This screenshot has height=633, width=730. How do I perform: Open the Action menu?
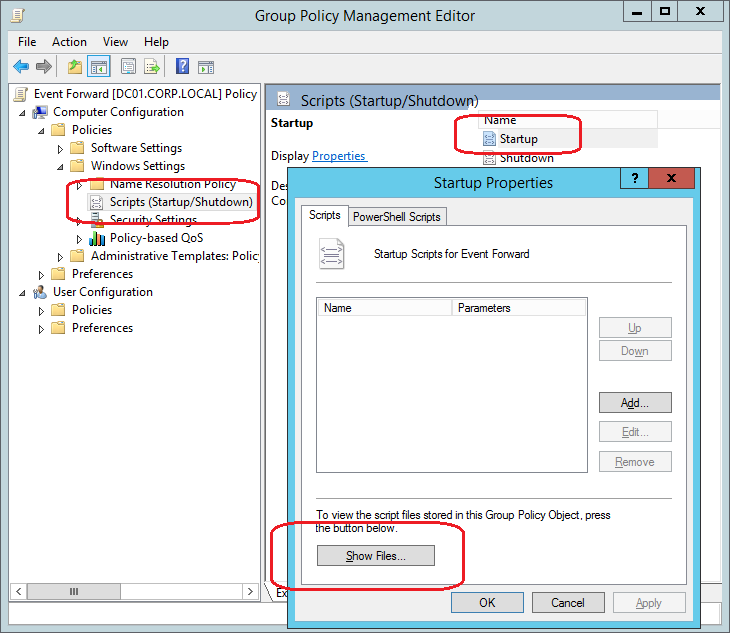coord(69,42)
